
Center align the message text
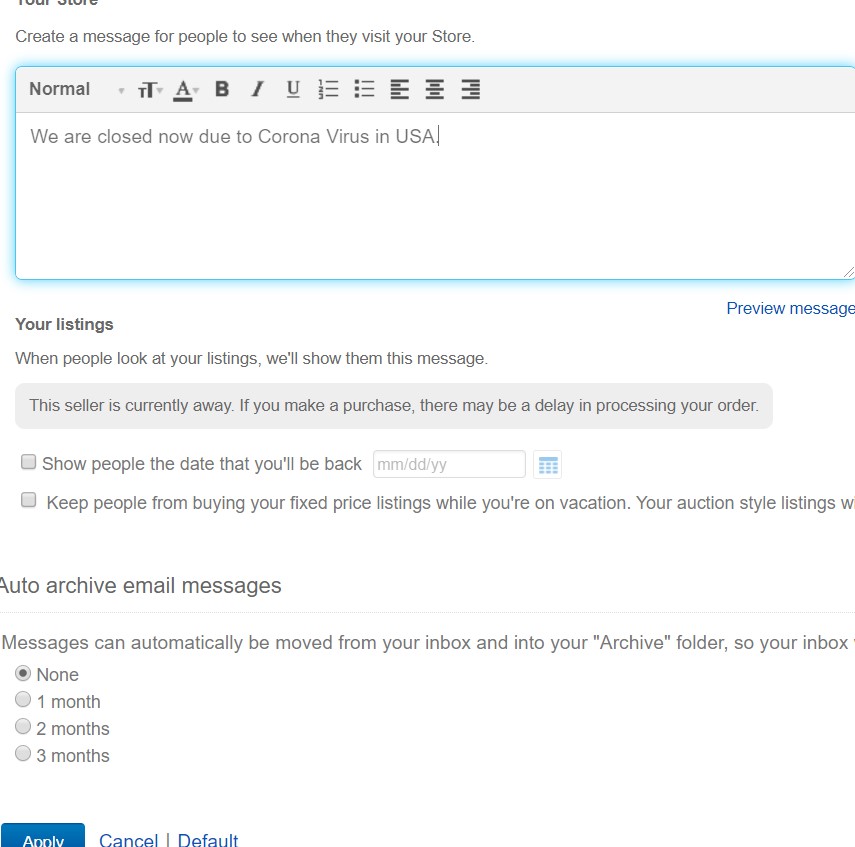pos(435,89)
